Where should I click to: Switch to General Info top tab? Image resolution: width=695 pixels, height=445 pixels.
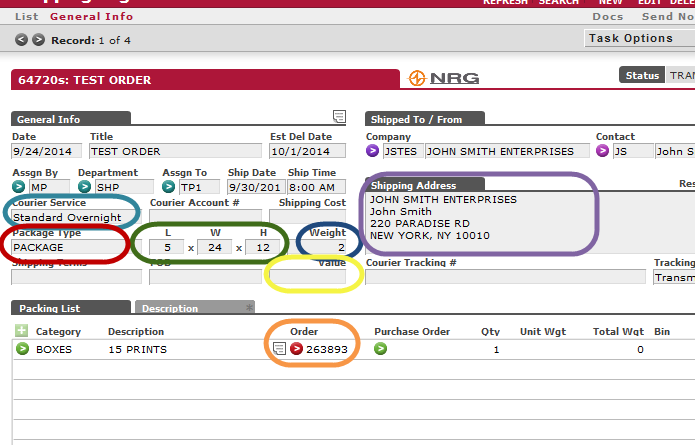pos(91,16)
